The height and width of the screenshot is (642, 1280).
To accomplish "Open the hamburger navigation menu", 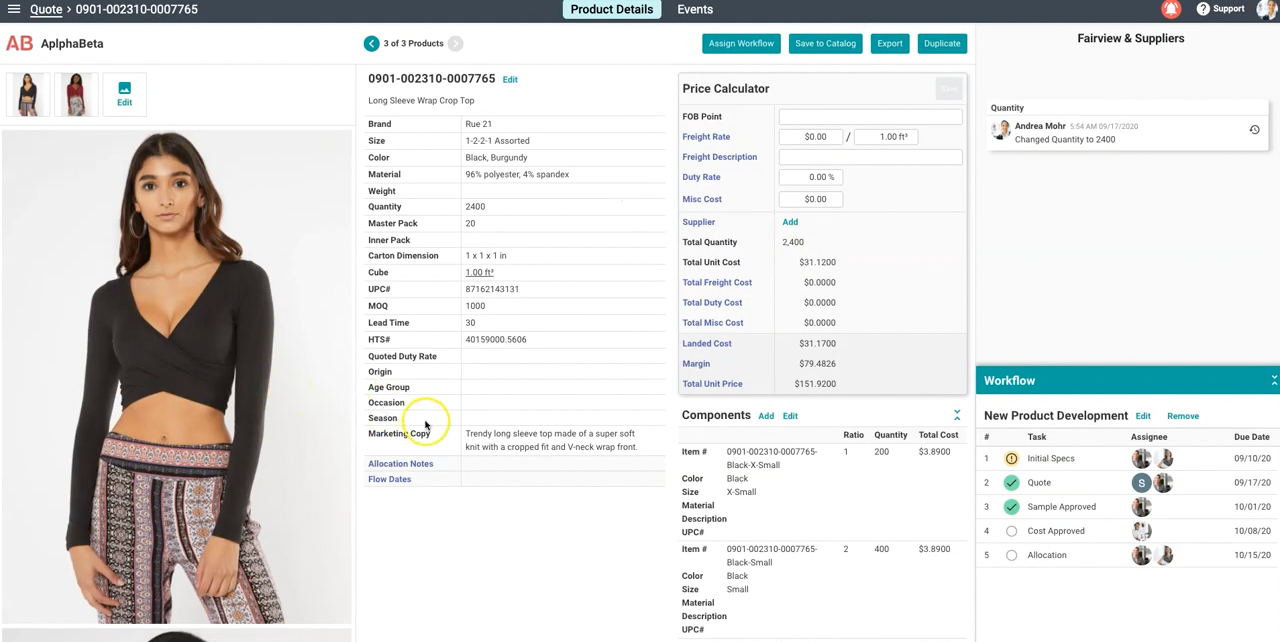I will [x=14, y=9].
